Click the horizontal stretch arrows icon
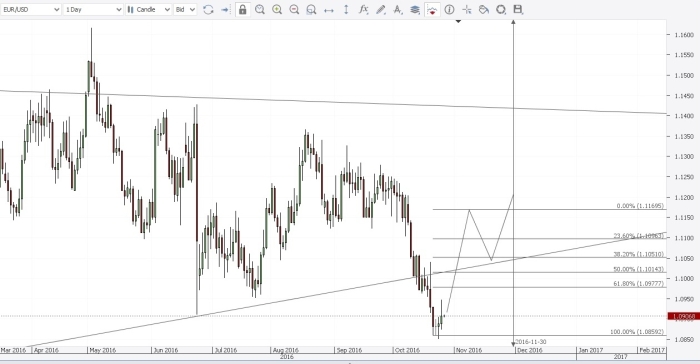The image size is (700, 364). coord(329,9)
